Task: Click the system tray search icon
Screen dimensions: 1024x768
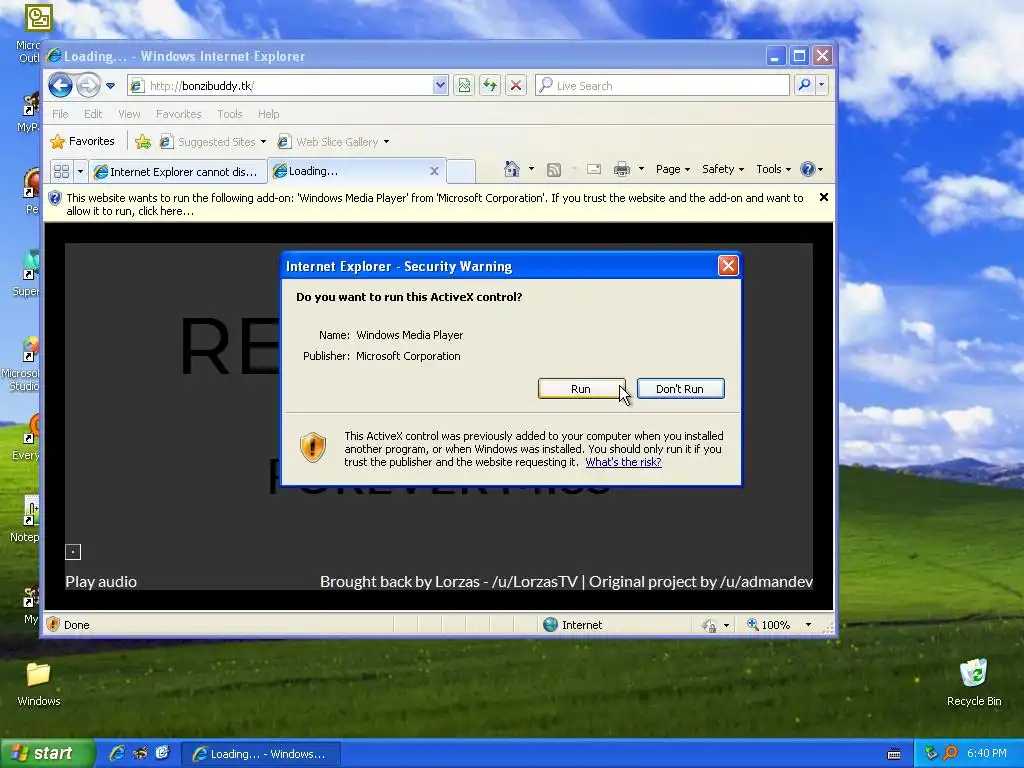Action: click(950, 753)
